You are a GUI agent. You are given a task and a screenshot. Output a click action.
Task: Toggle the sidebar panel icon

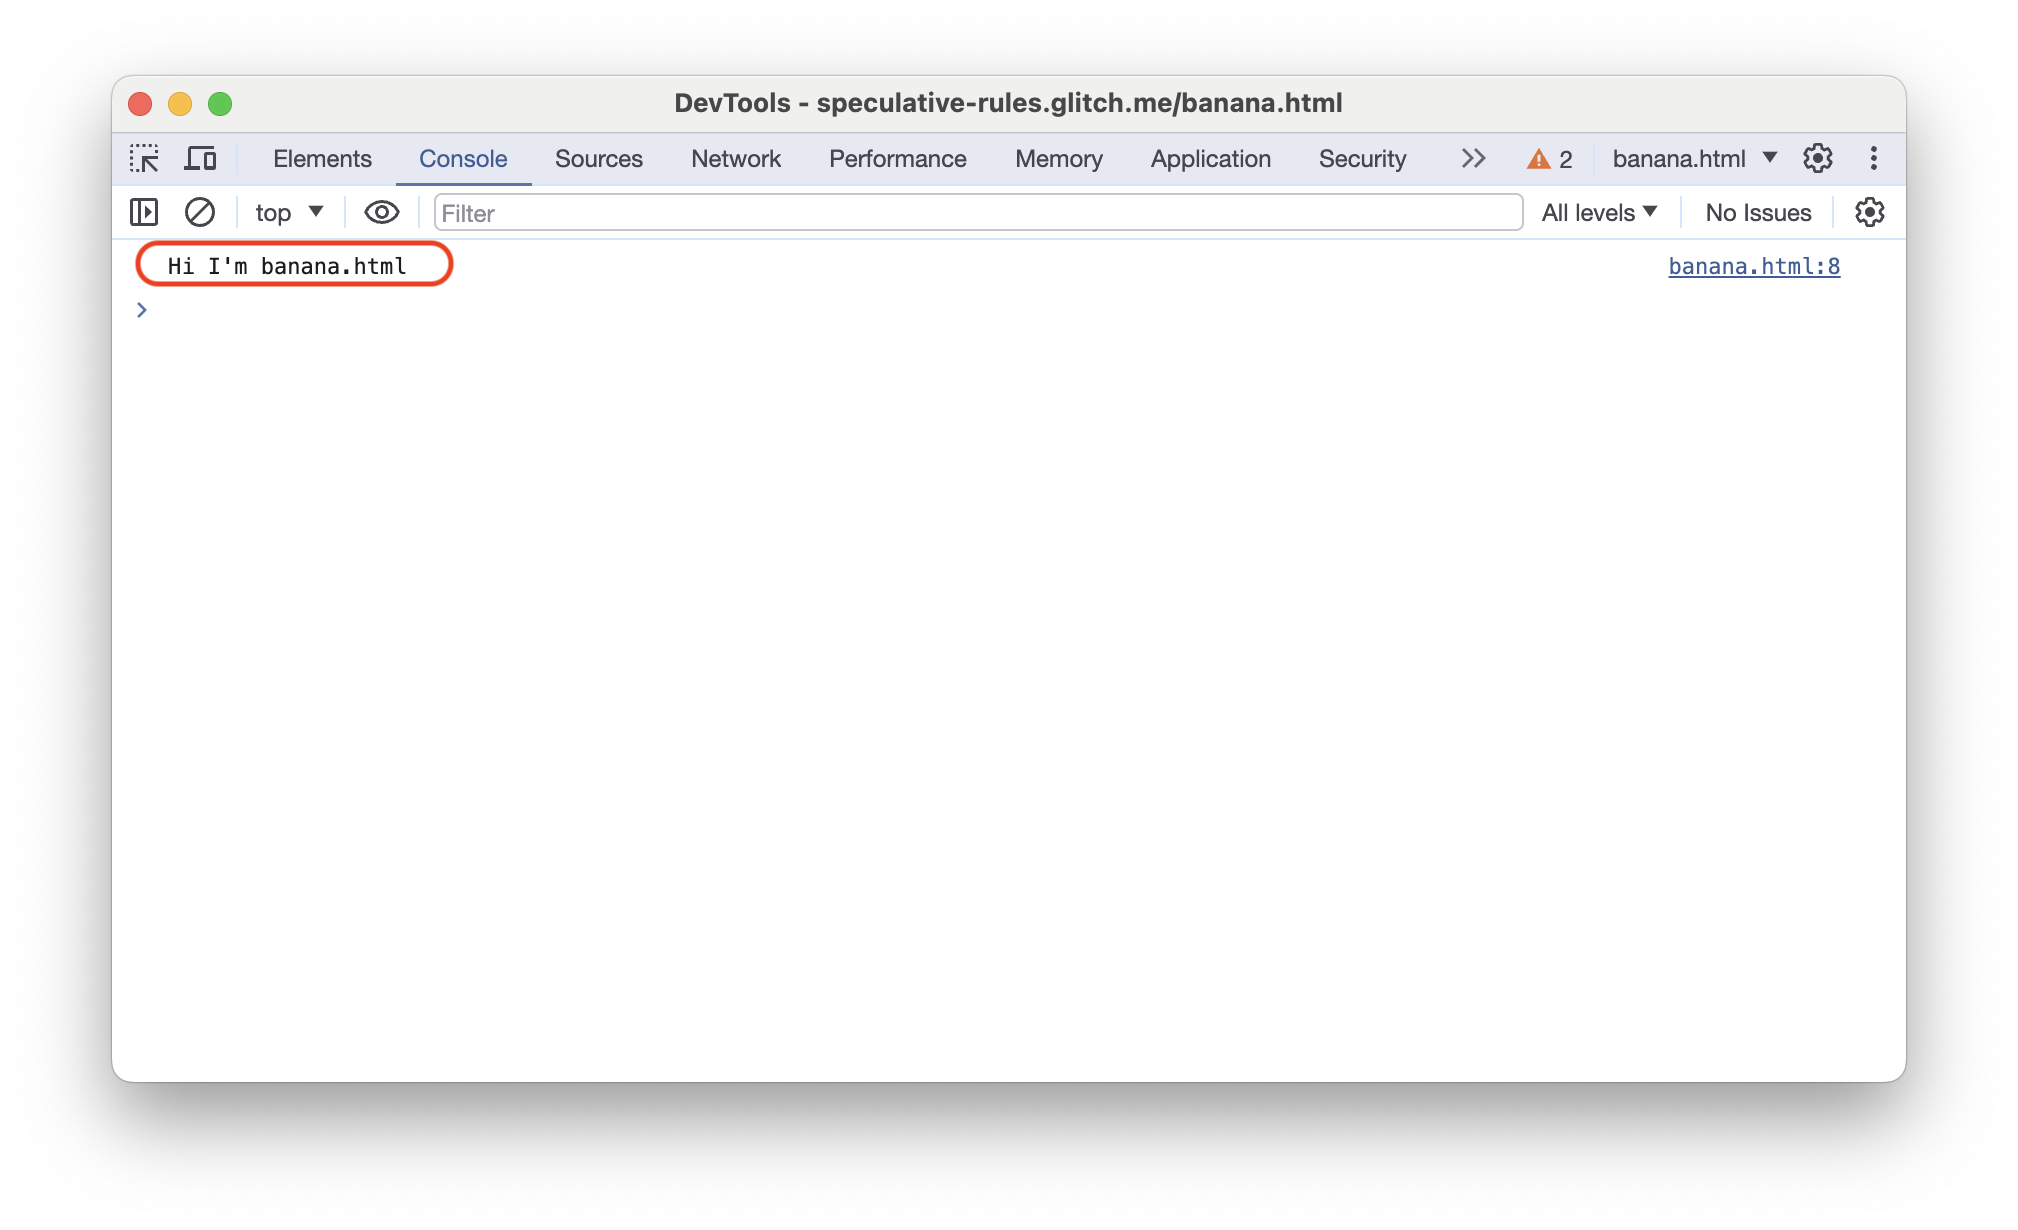click(x=143, y=212)
